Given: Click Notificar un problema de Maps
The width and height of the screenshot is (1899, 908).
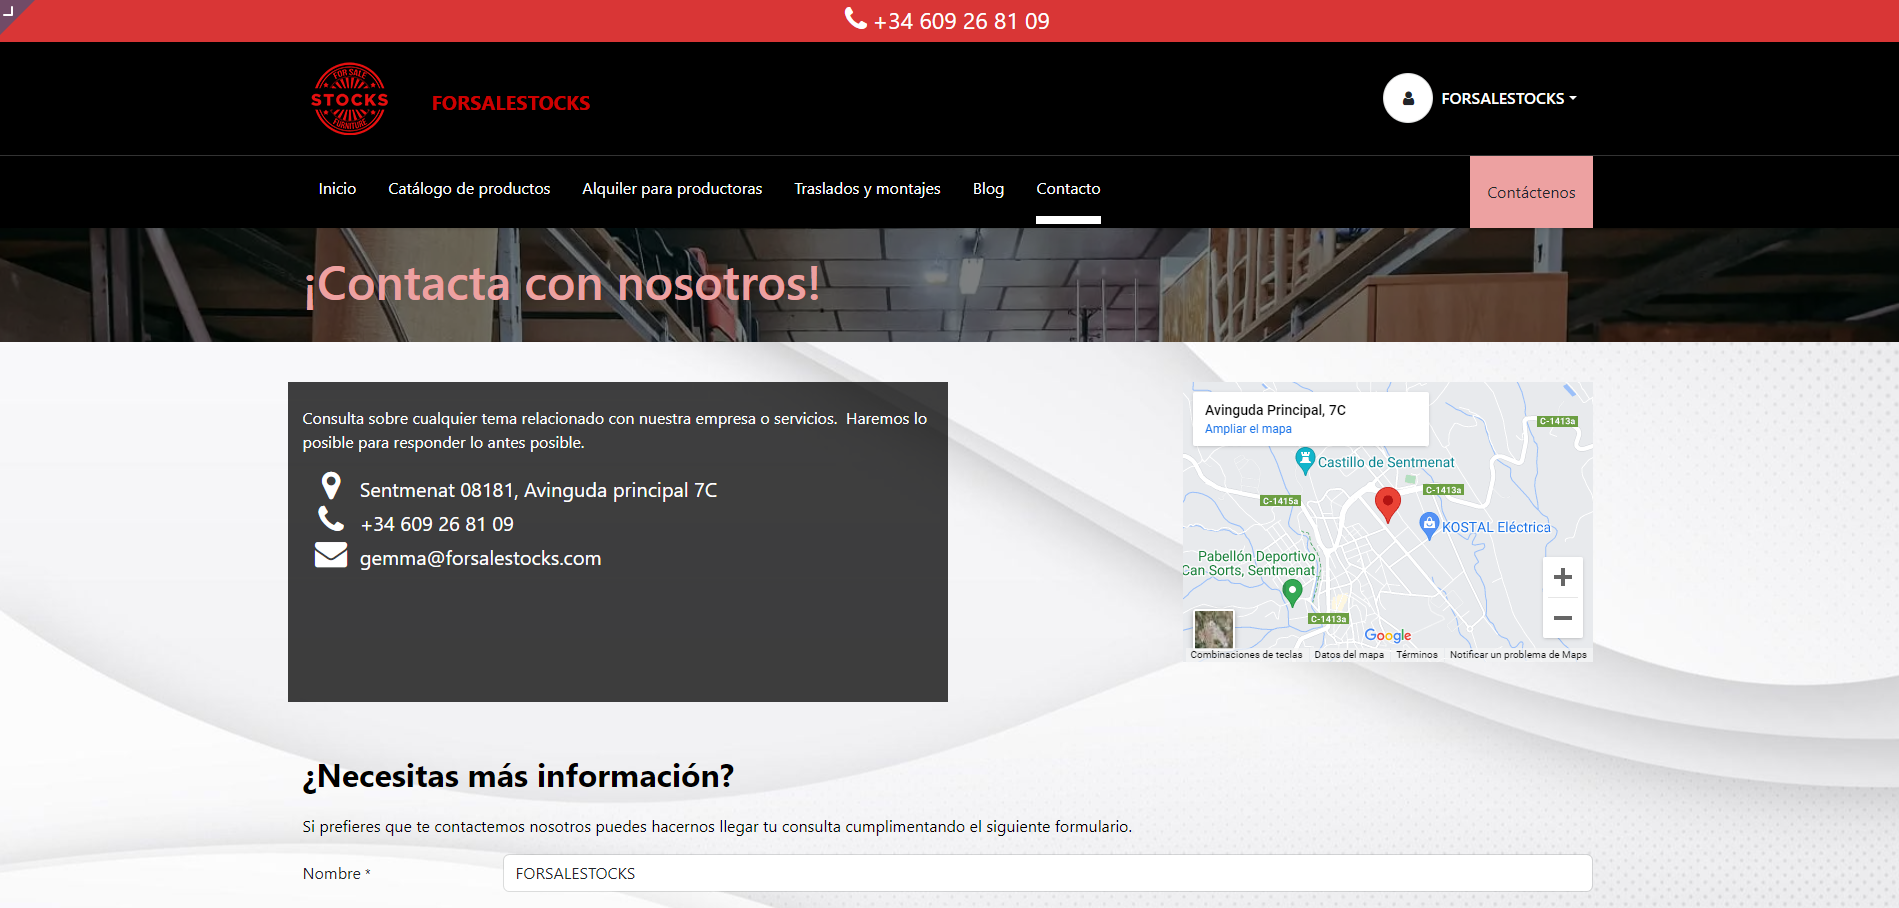Looking at the screenshot, I should [x=1518, y=655].
